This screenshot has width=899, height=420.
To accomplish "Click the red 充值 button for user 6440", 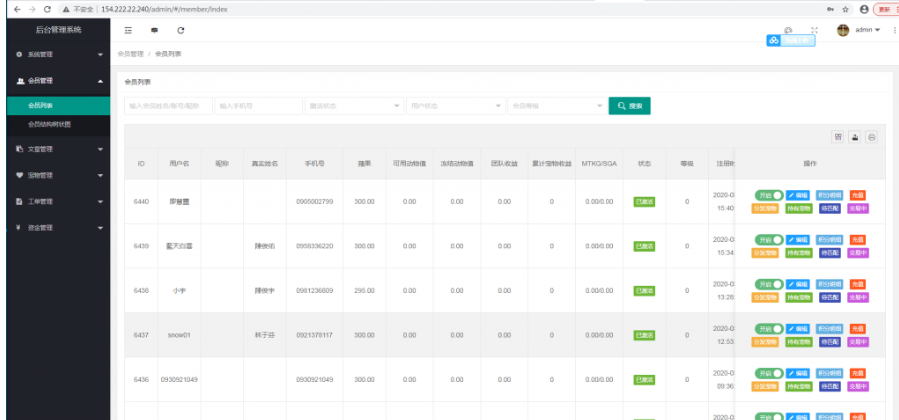I will pyautogui.click(x=859, y=194).
